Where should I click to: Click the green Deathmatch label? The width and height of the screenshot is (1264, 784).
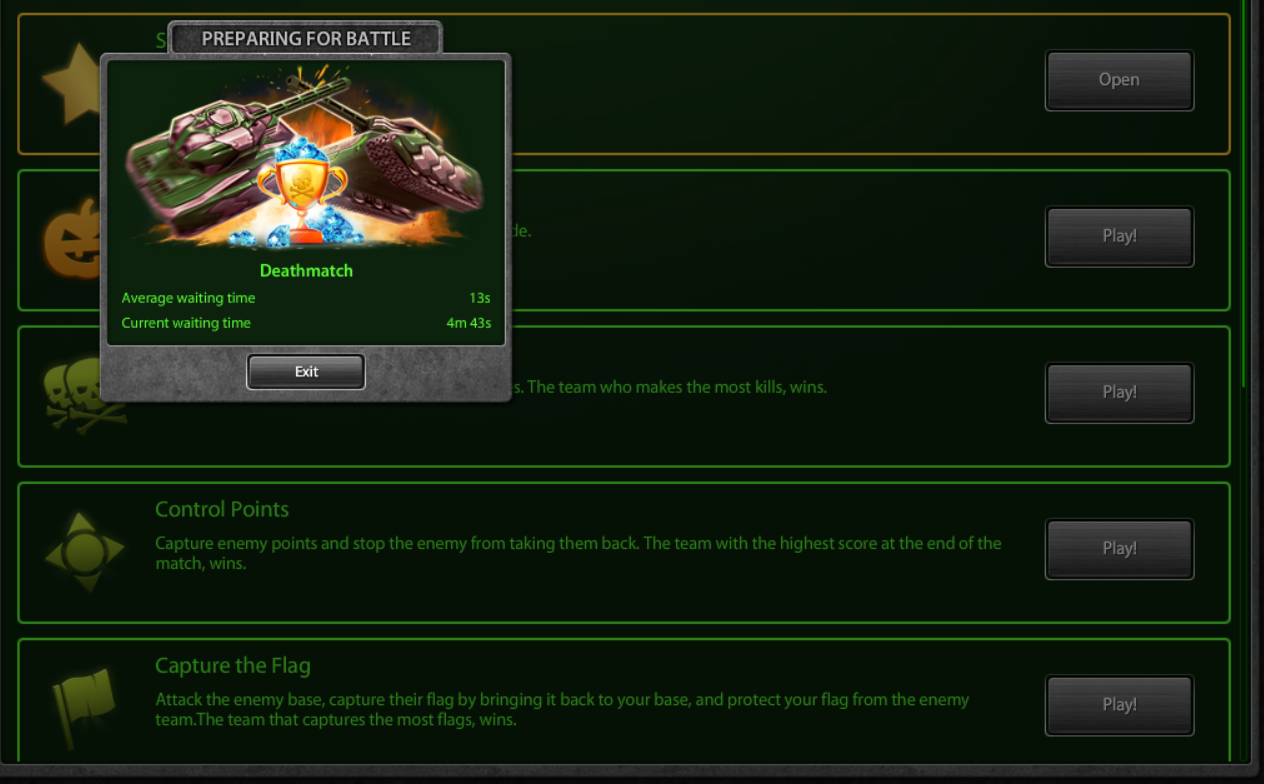(x=306, y=271)
